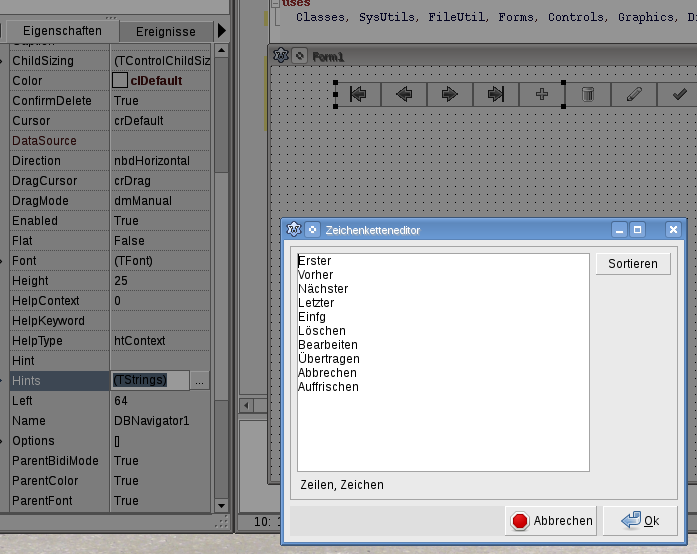Click the Übertragen line in text editor

pyautogui.click(x=329, y=359)
